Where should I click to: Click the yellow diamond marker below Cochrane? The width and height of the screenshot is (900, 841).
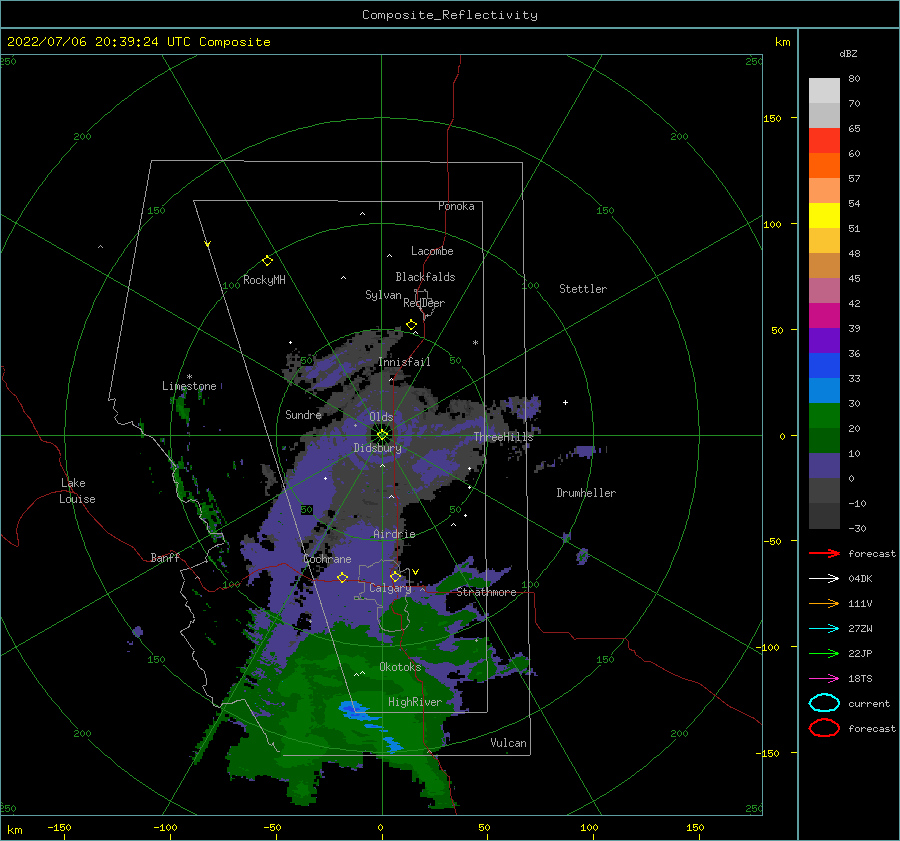343,578
